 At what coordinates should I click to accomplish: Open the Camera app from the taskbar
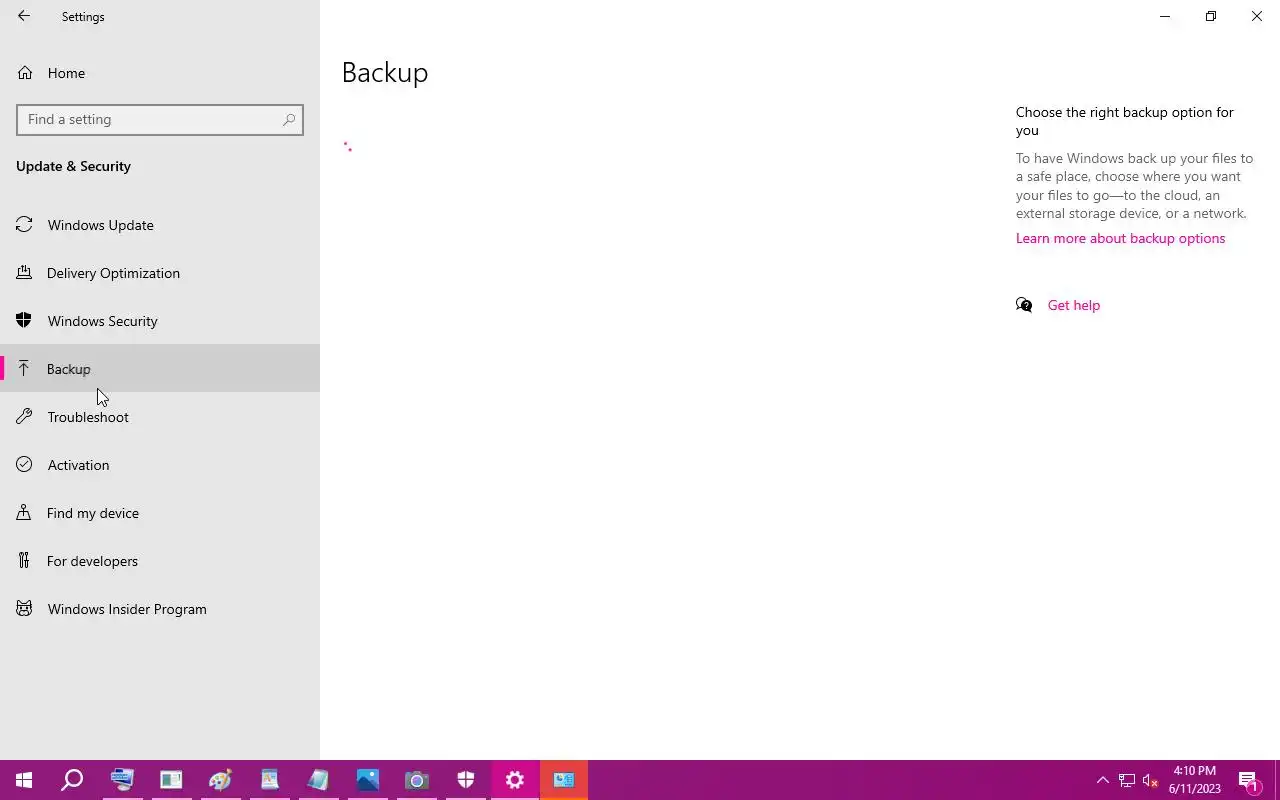(416, 780)
